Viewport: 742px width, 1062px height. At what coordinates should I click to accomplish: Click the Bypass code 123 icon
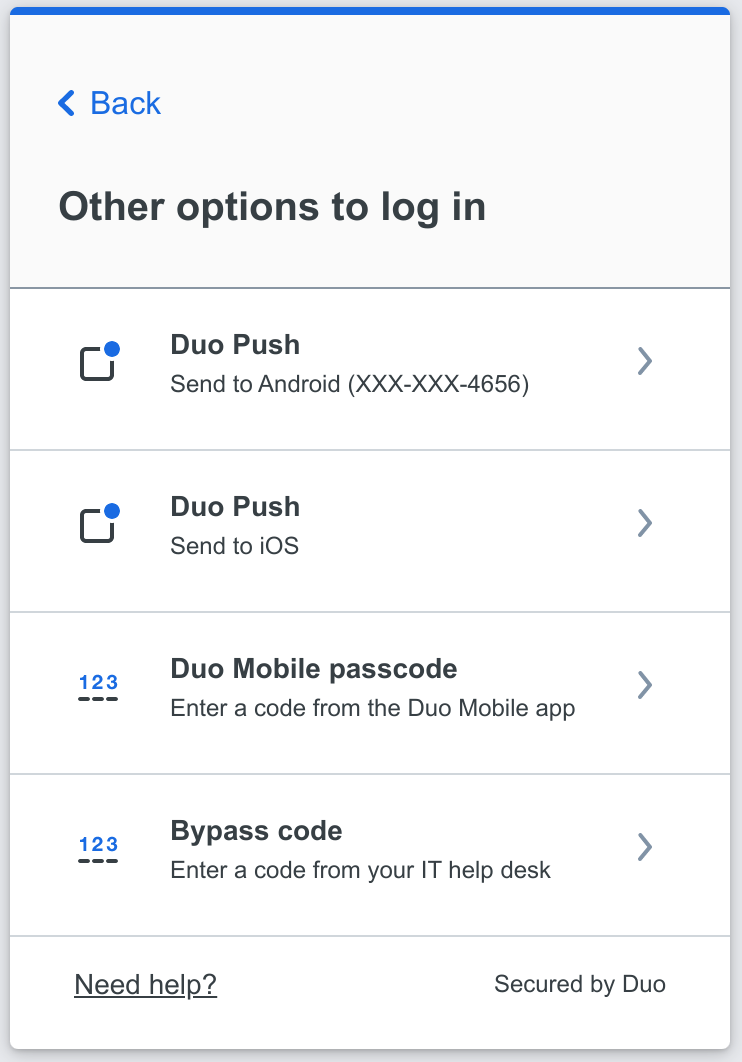click(x=98, y=849)
